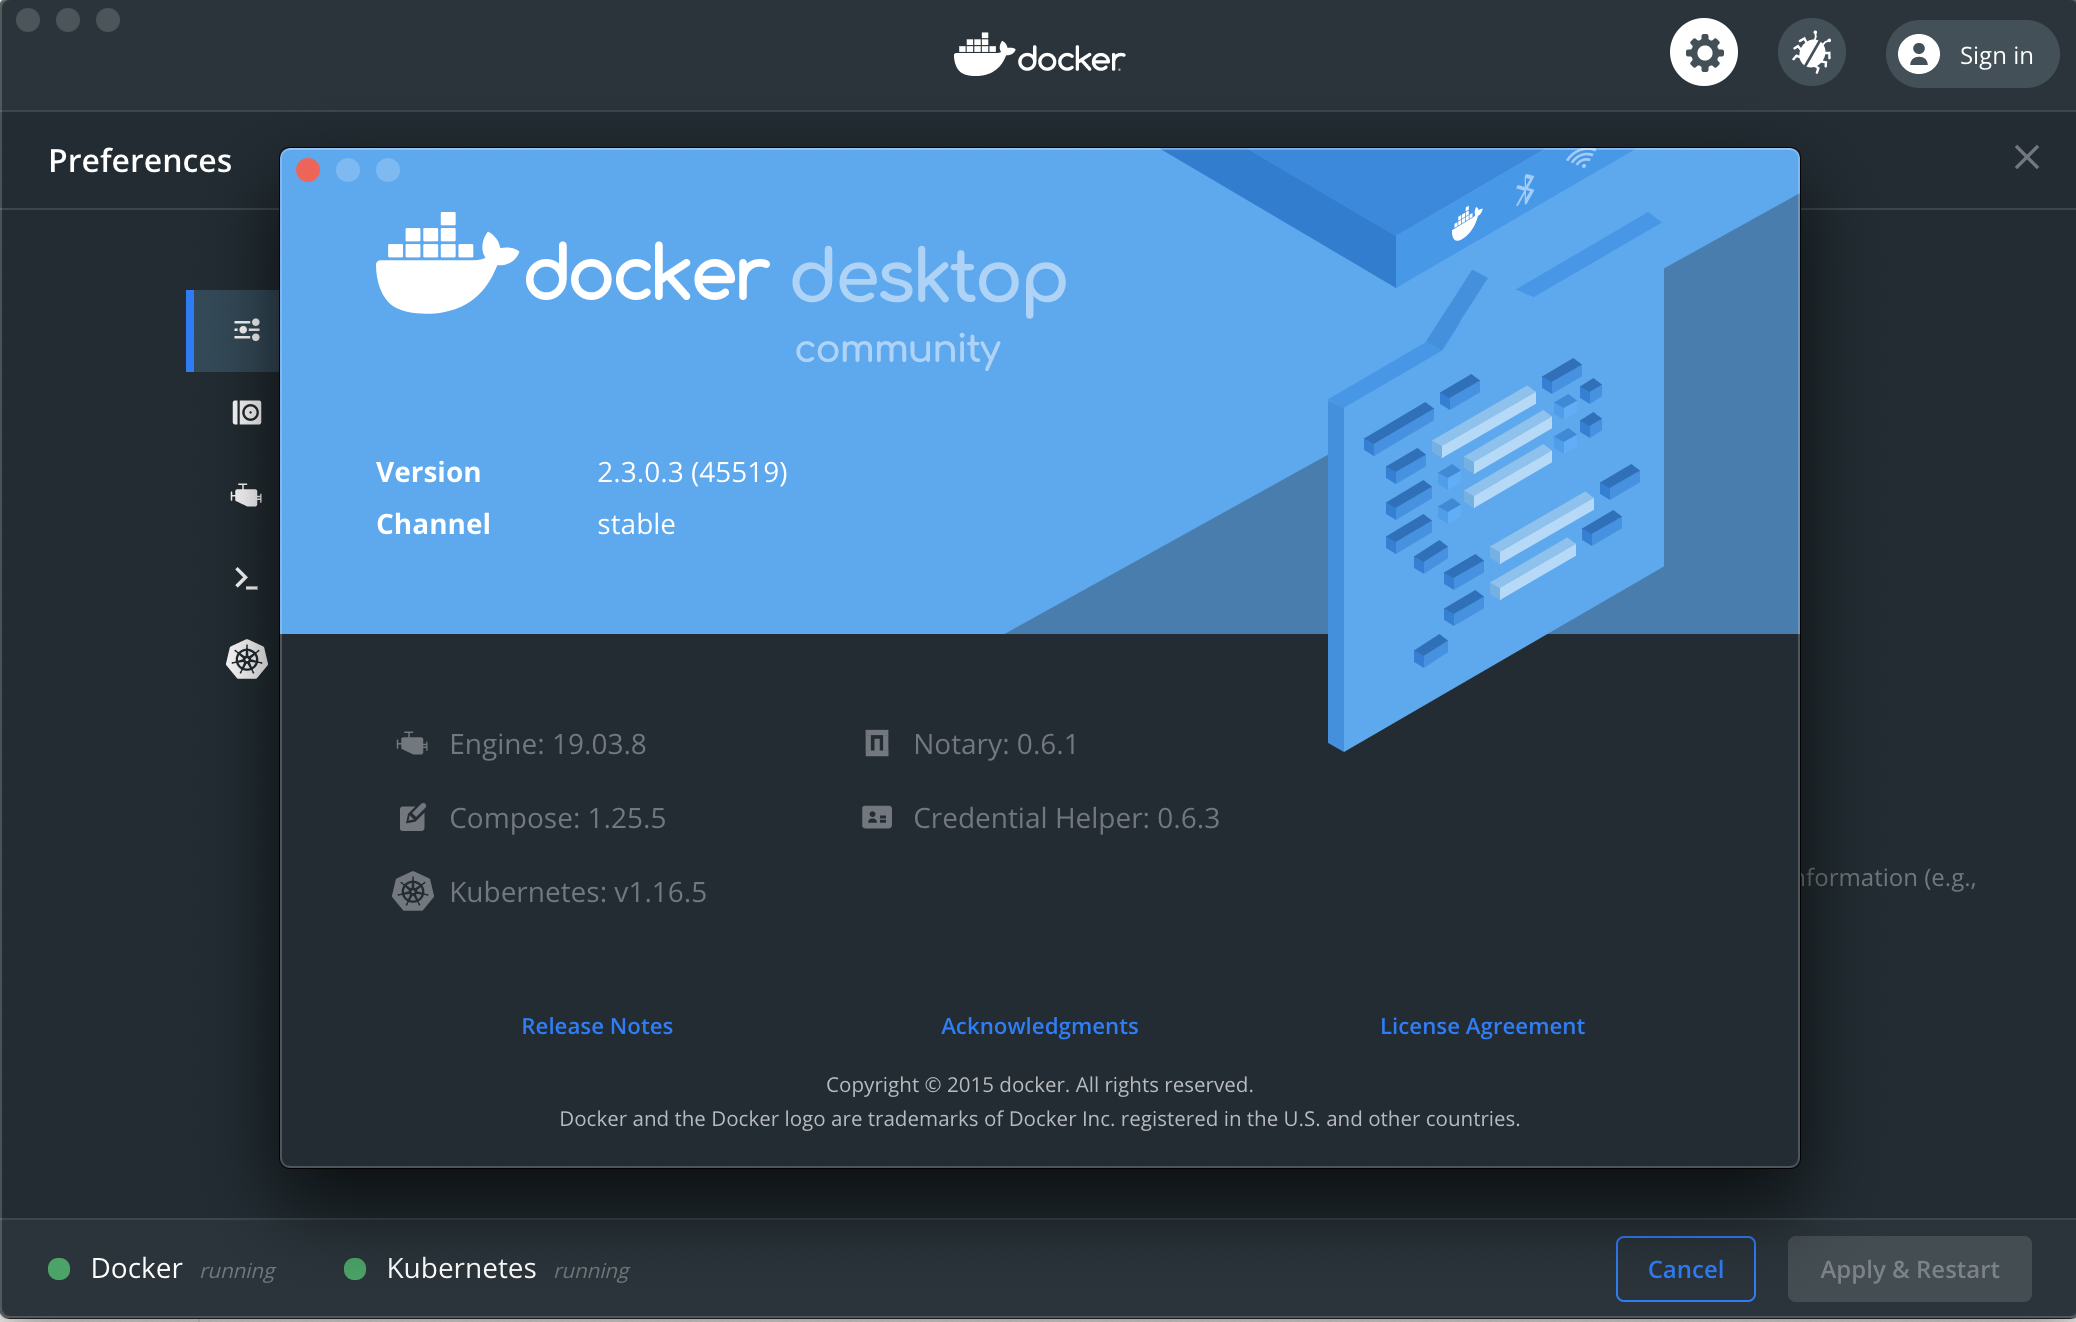
Task: Open the Acknowledgments link
Action: (x=1039, y=1025)
